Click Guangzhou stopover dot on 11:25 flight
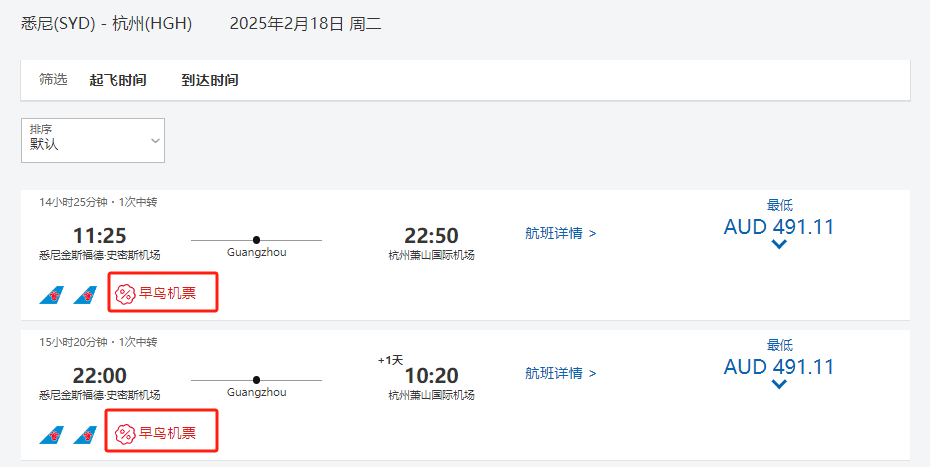 pyautogui.click(x=257, y=240)
